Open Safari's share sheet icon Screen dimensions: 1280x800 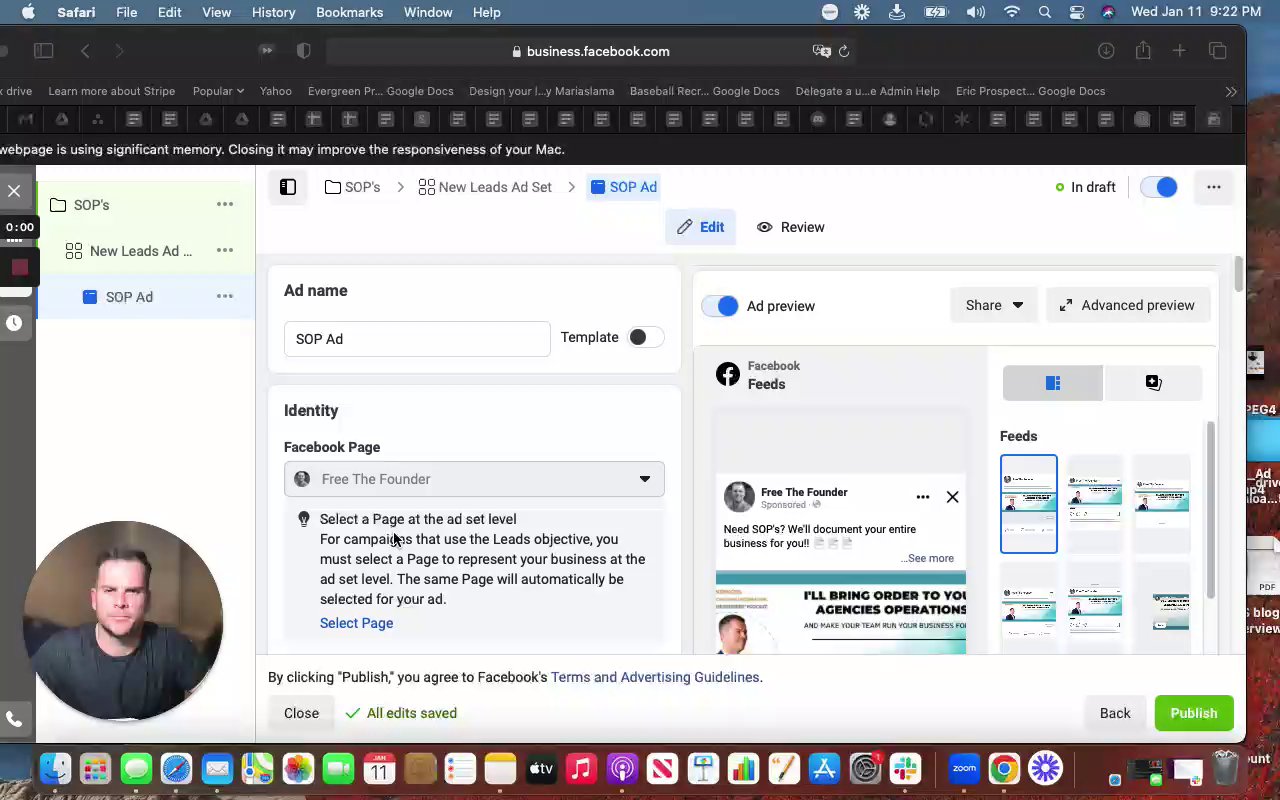(x=1143, y=51)
